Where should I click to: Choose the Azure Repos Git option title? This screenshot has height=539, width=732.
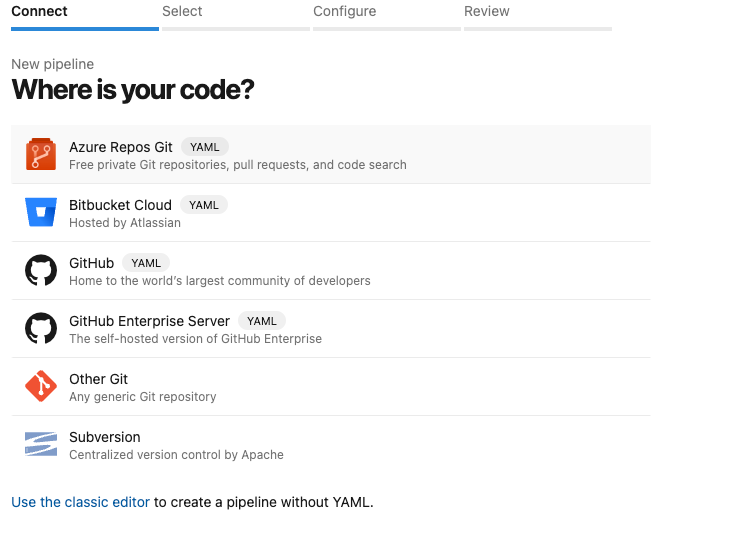[121, 147]
